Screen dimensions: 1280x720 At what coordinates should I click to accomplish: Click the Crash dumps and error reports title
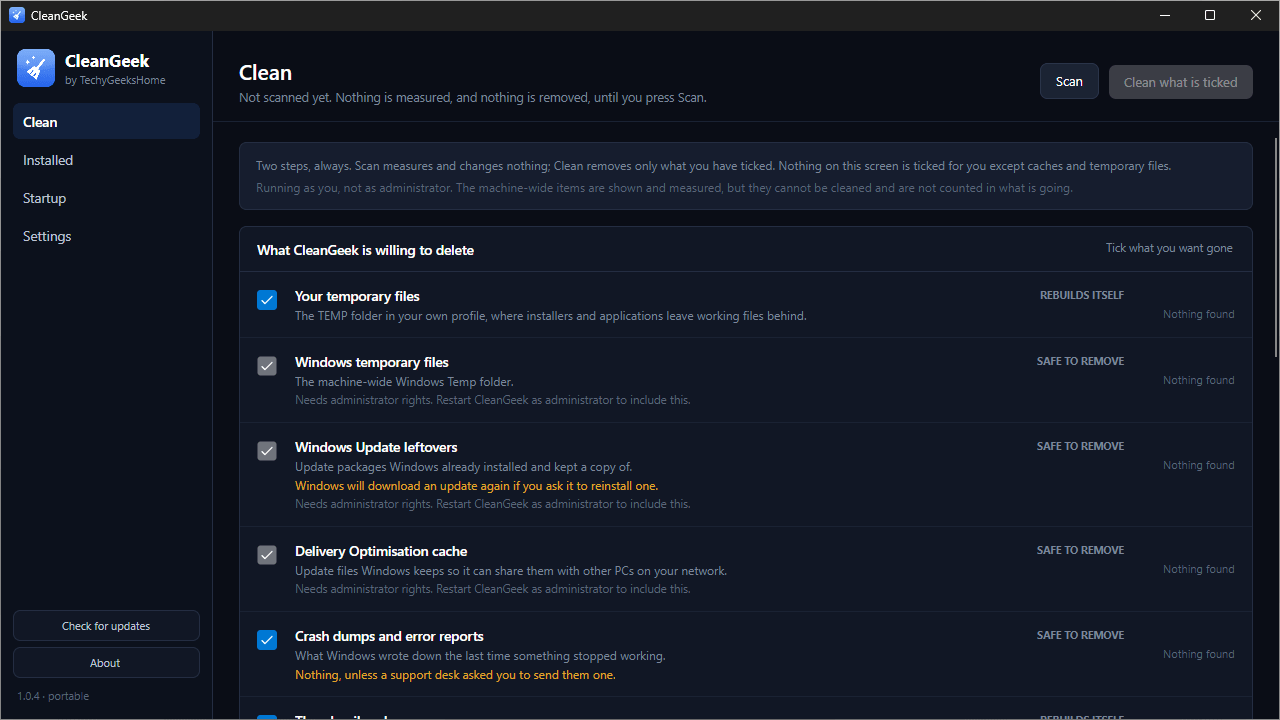click(389, 636)
